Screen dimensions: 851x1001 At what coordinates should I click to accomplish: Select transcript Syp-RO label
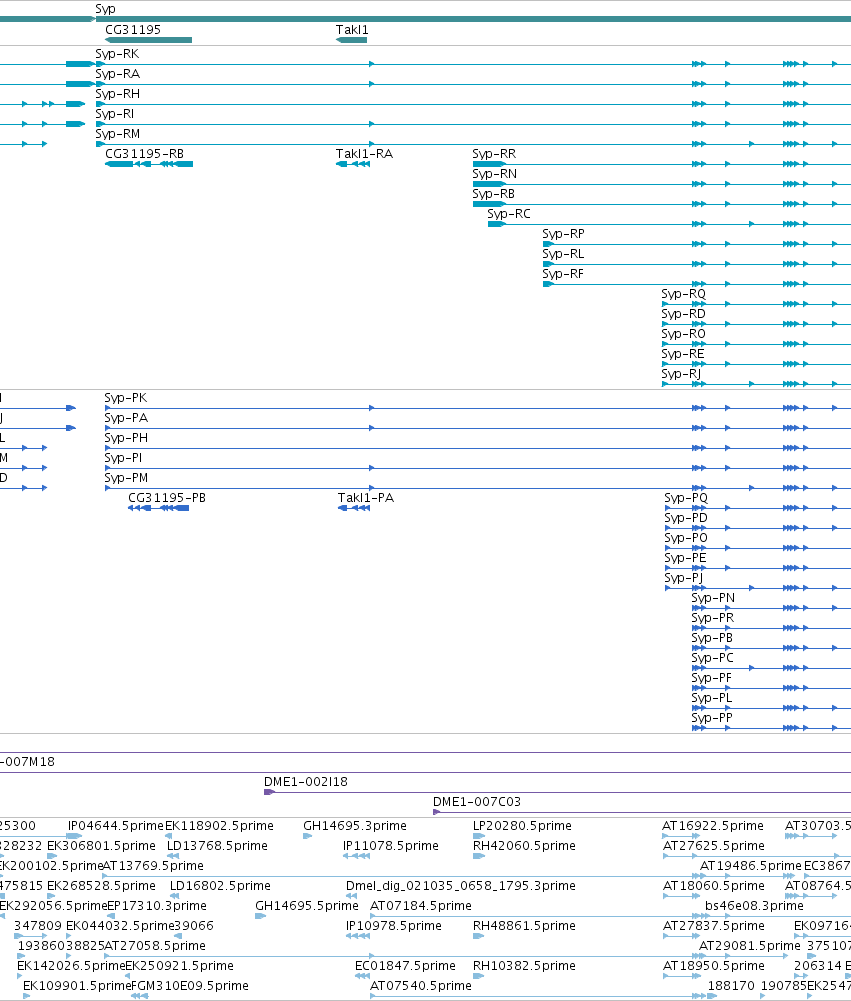684,333
